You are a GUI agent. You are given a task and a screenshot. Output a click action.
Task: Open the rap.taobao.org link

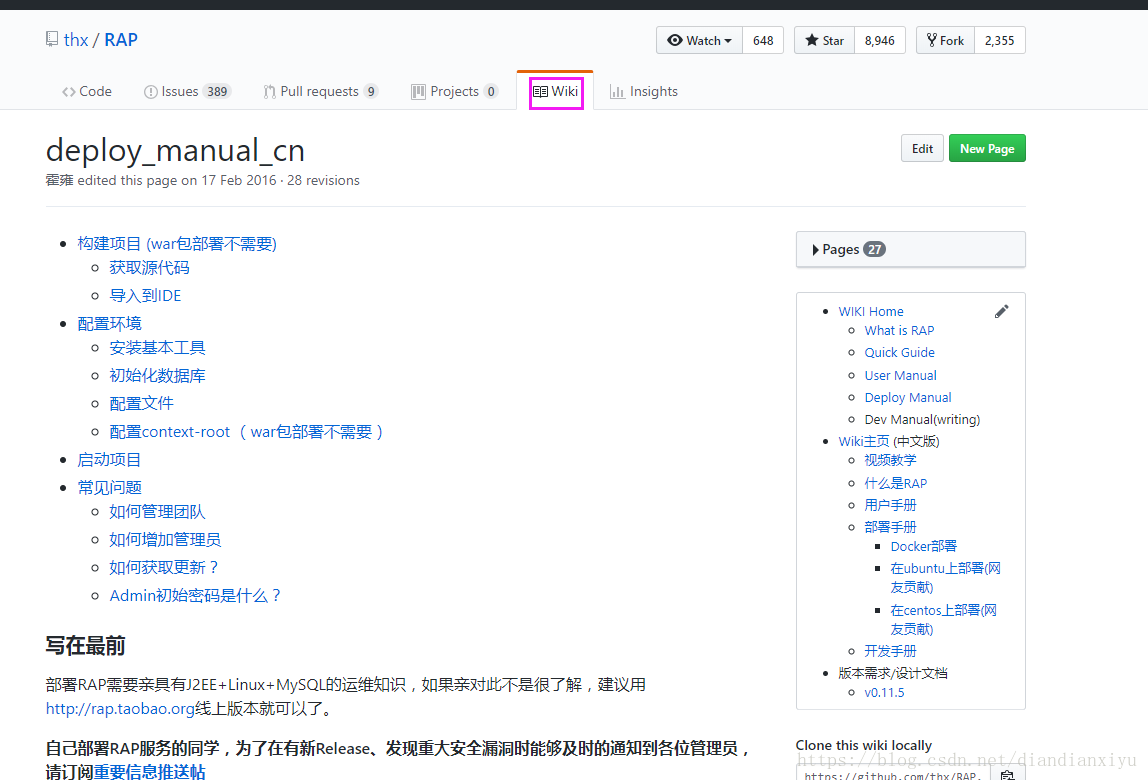(x=120, y=709)
